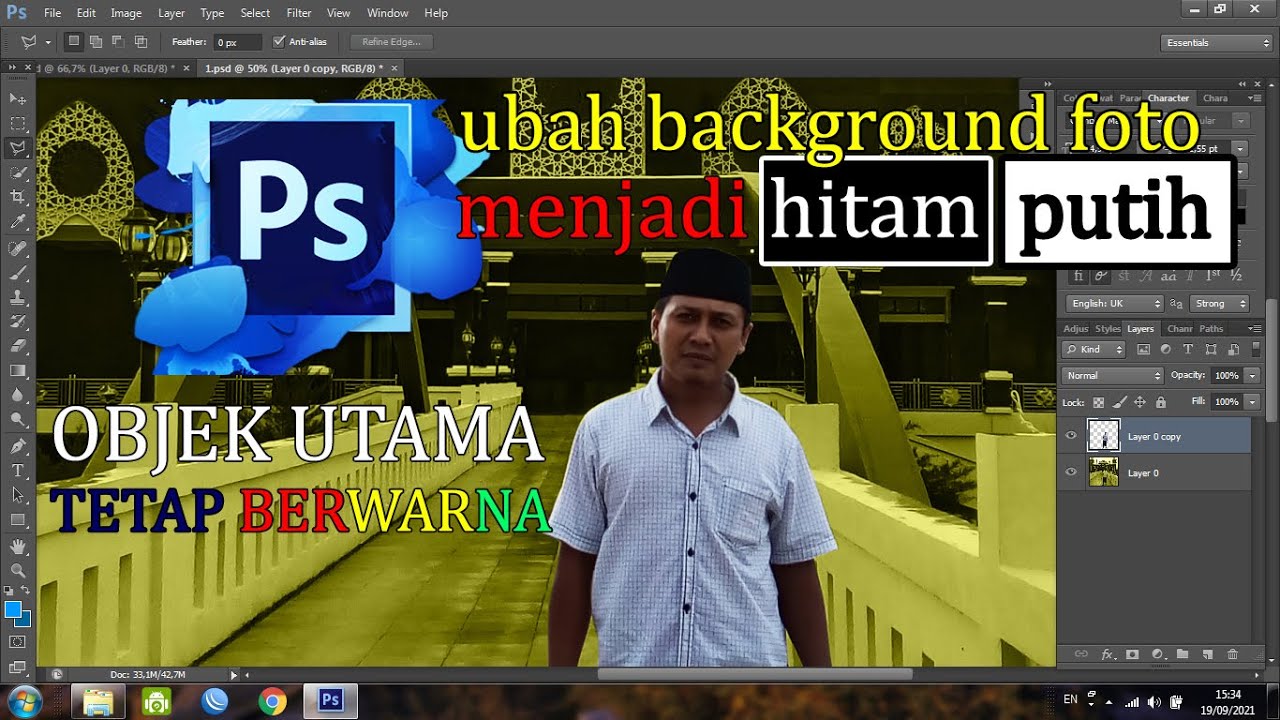1280x720 pixels.
Task: Click Intersect with selection mode icon
Action: (x=141, y=42)
